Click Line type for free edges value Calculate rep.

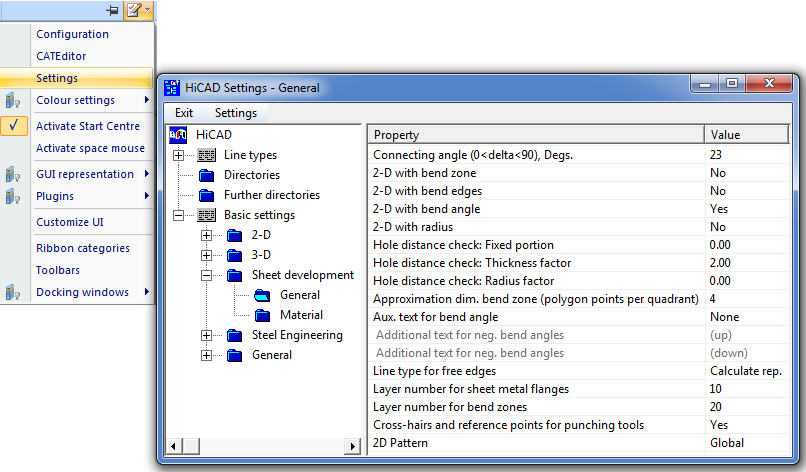(x=747, y=371)
